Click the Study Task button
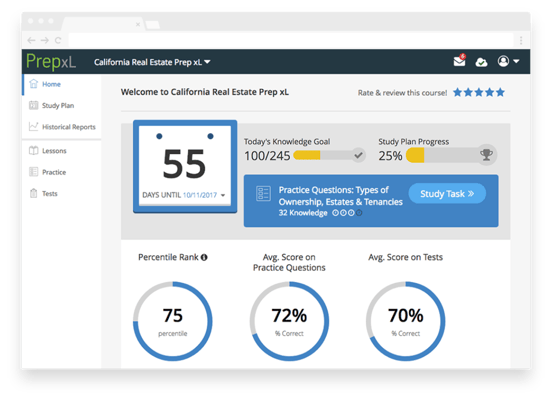The width and height of the screenshot is (552, 400). (x=447, y=193)
